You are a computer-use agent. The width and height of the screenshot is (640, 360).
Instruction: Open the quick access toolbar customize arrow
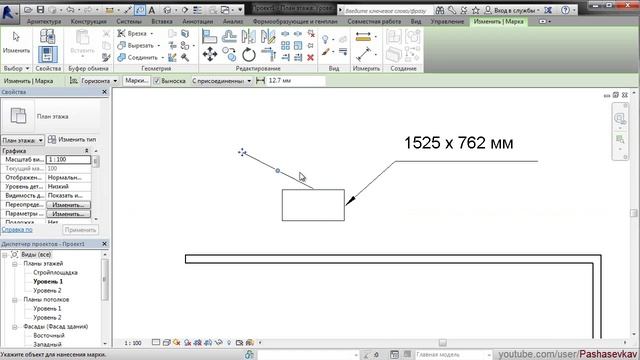click(240, 9)
